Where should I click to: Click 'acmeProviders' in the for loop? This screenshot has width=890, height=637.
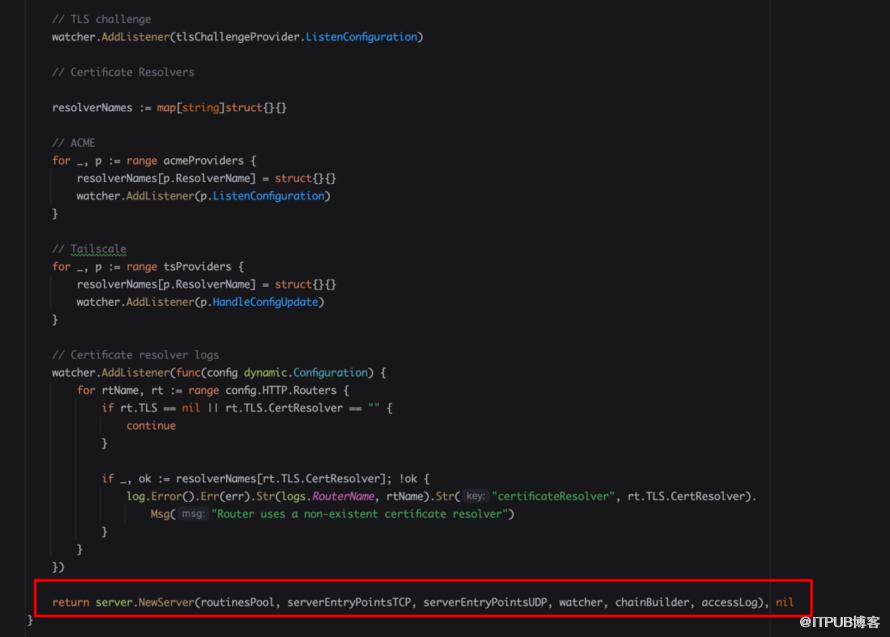(x=203, y=161)
